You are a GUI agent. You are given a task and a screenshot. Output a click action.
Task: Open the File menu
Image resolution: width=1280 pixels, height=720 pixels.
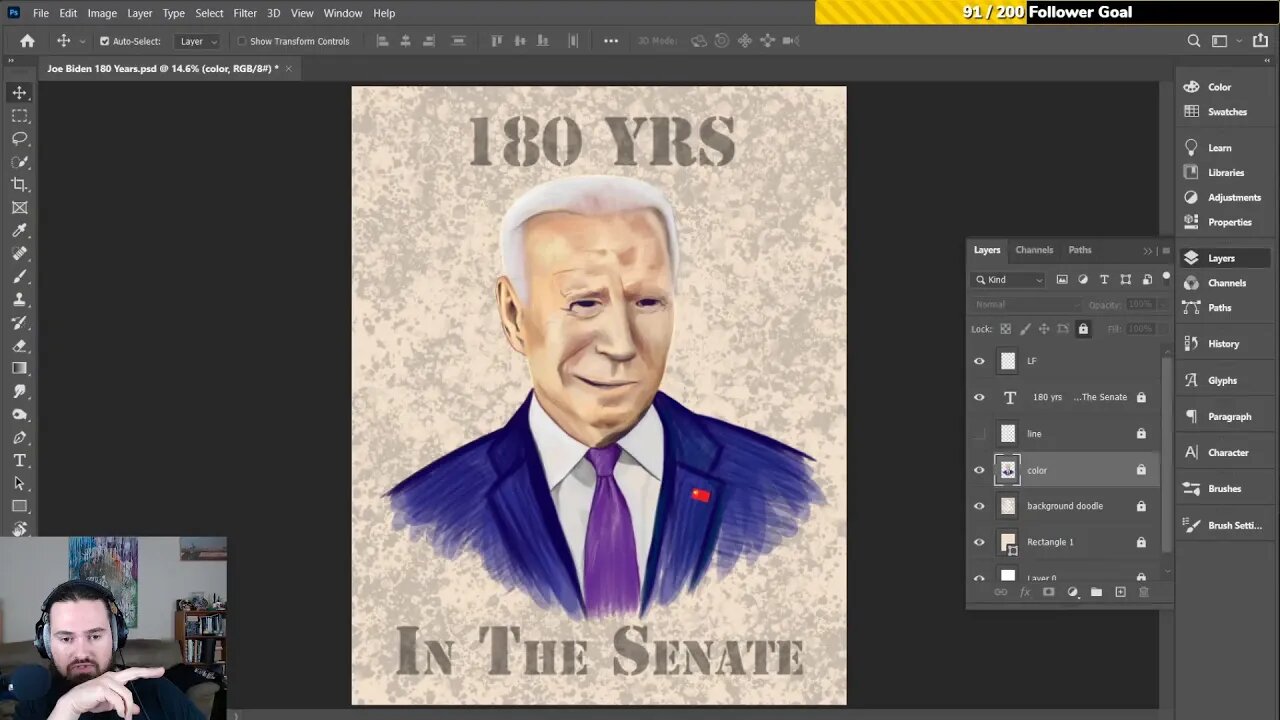pyautogui.click(x=41, y=13)
